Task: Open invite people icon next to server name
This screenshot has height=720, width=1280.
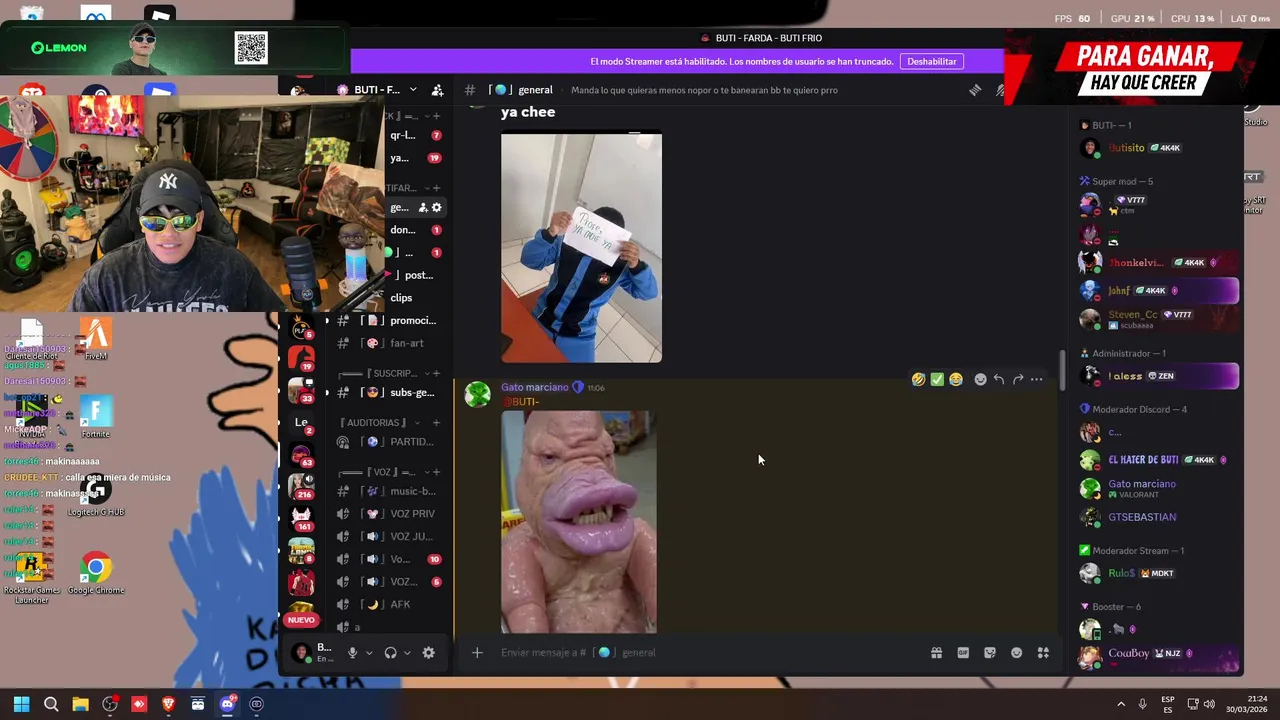Action: coord(437,90)
